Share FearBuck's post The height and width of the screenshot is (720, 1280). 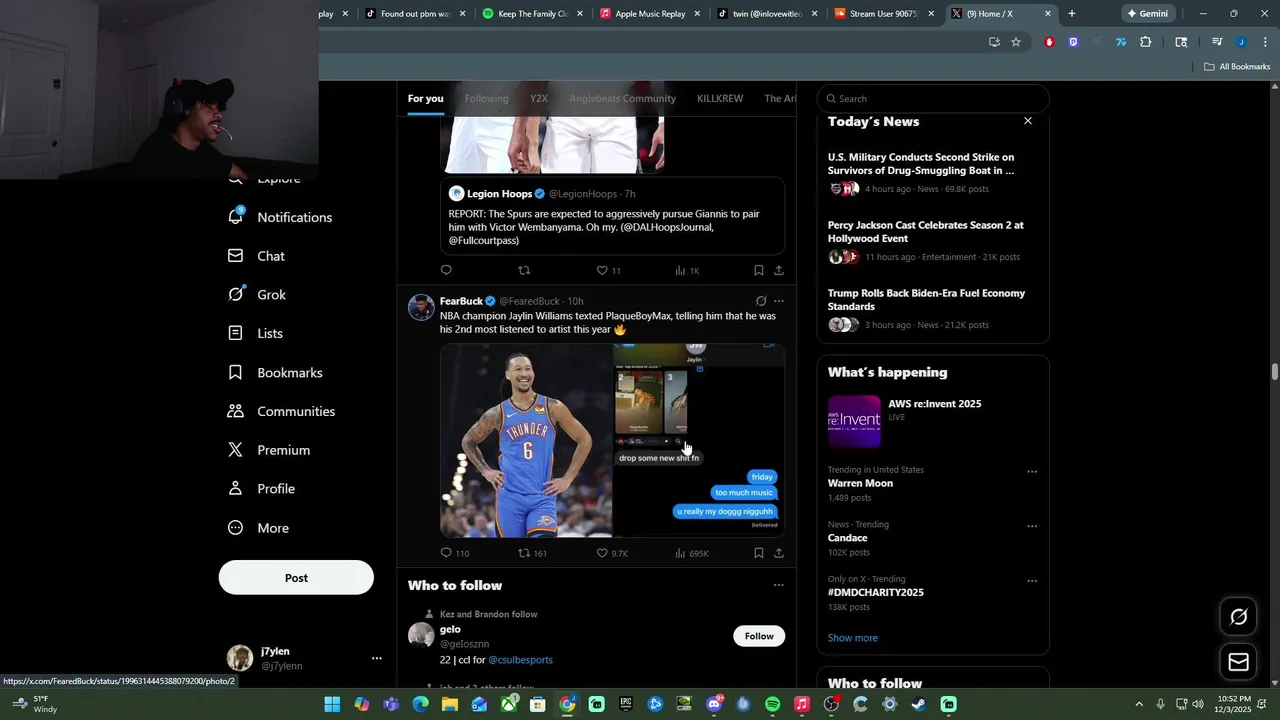779,553
